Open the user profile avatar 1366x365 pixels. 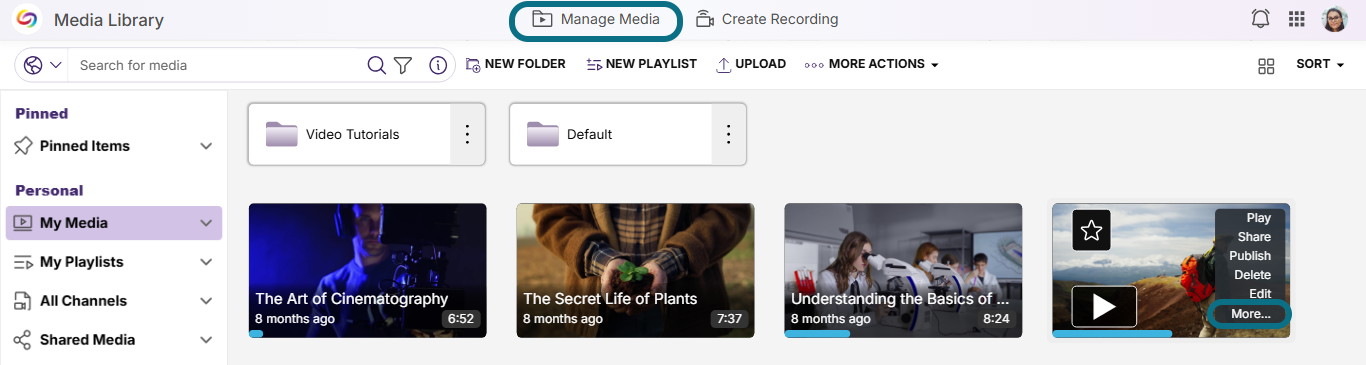coord(1335,19)
